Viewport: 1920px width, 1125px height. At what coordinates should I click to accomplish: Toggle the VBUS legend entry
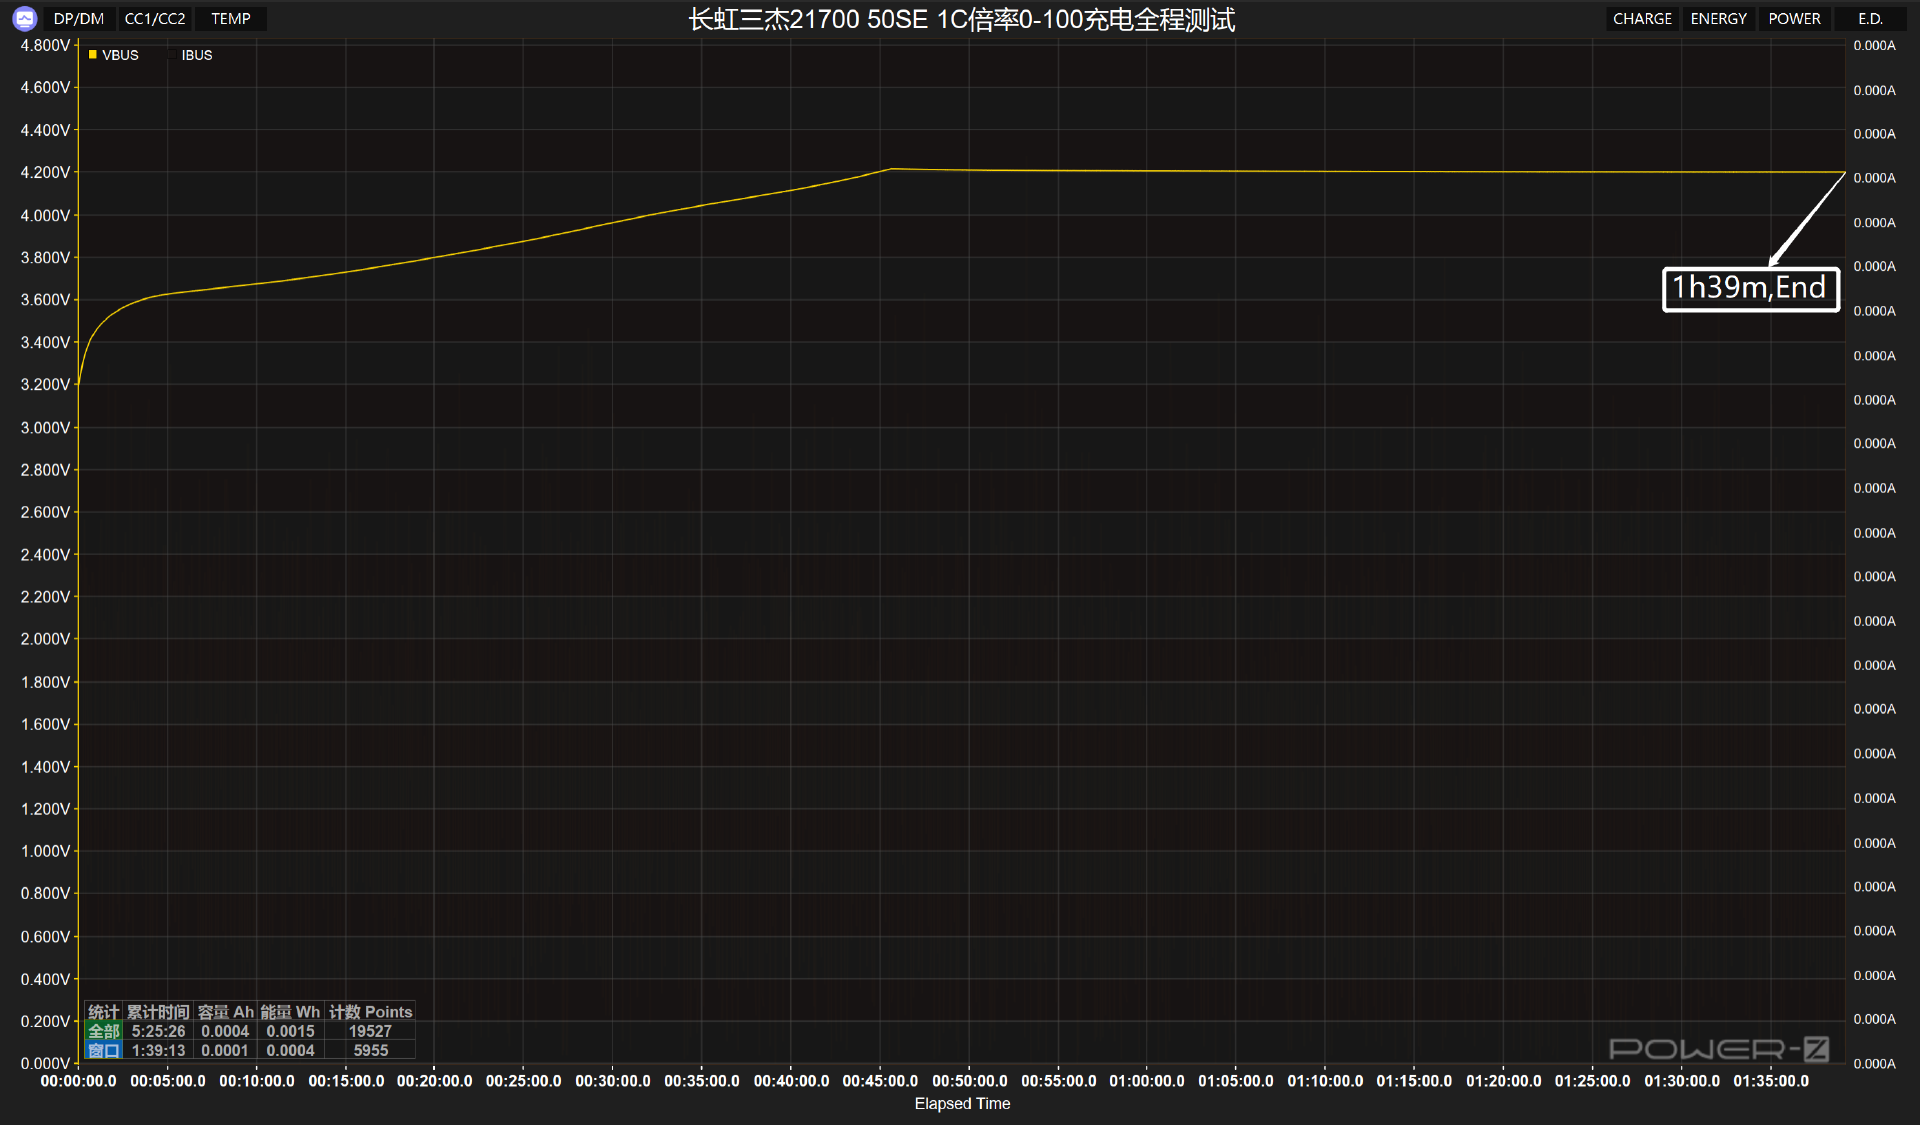(114, 55)
